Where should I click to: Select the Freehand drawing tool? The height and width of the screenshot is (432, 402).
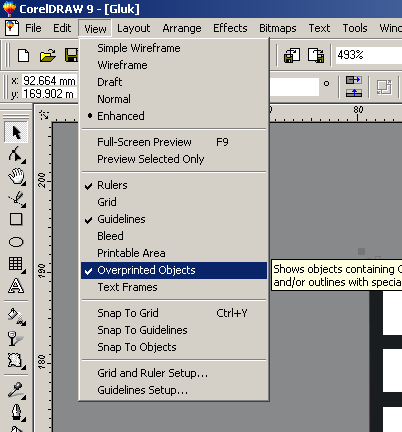click(x=16, y=198)
